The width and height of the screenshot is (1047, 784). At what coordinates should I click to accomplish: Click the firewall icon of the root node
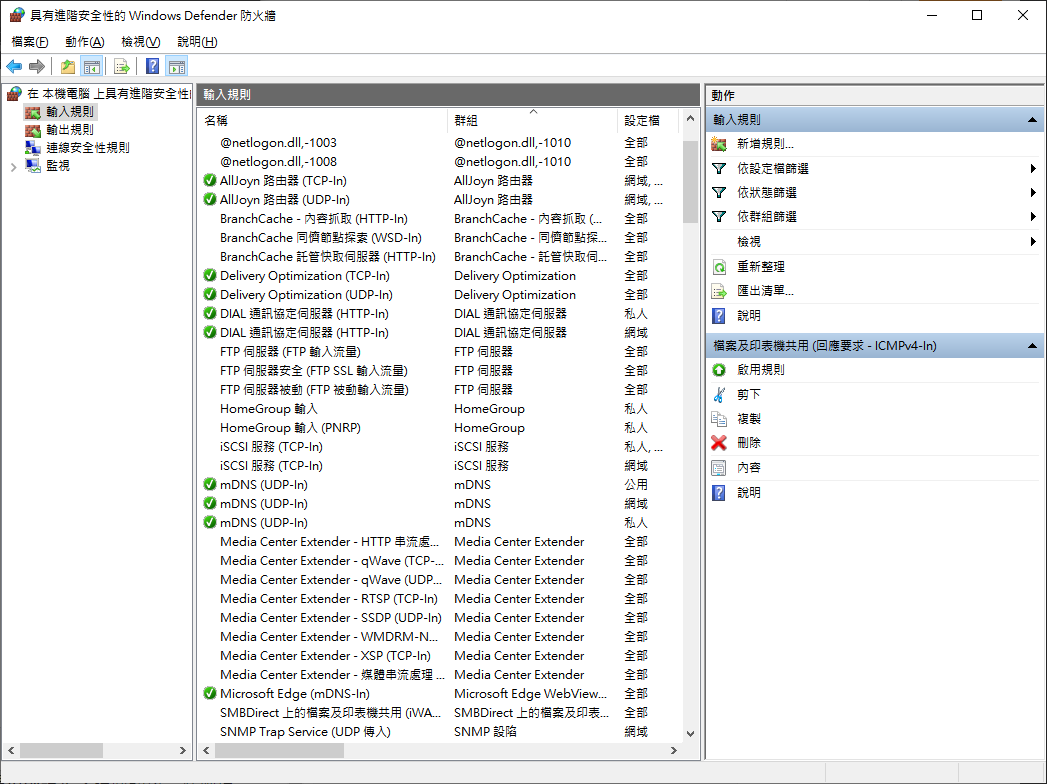point(15,93)
